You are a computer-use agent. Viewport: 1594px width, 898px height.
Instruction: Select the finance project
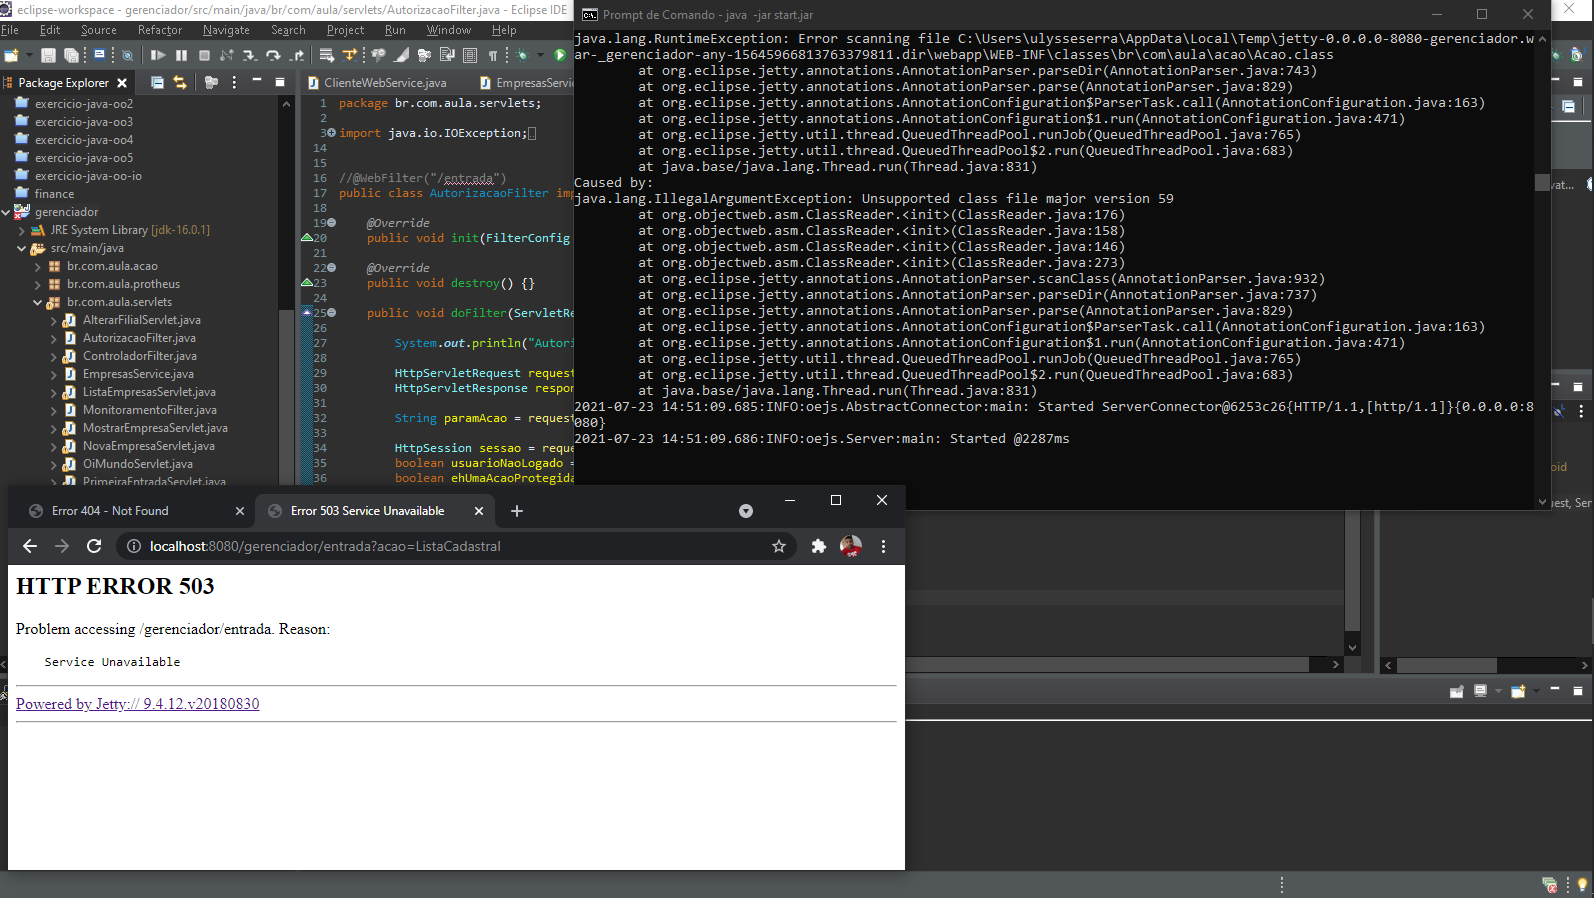54,194
